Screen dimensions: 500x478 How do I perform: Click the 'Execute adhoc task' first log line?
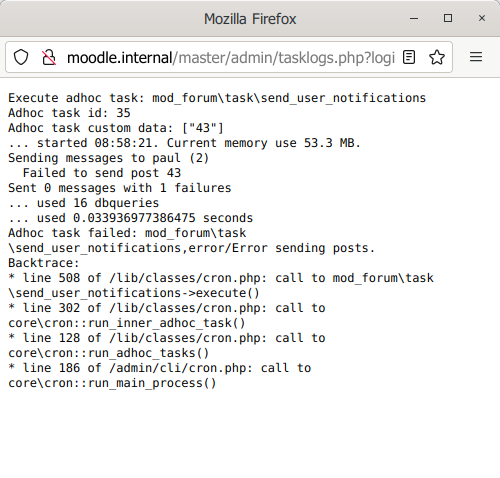pyautogui.click(x=217, y=98)
